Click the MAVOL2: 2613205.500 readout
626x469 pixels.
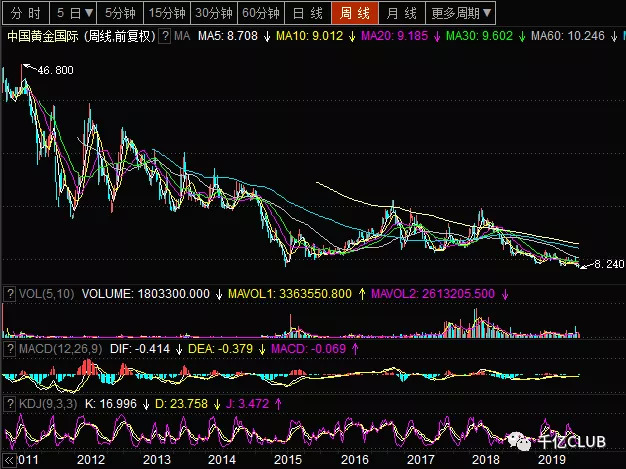click(433, 294)
